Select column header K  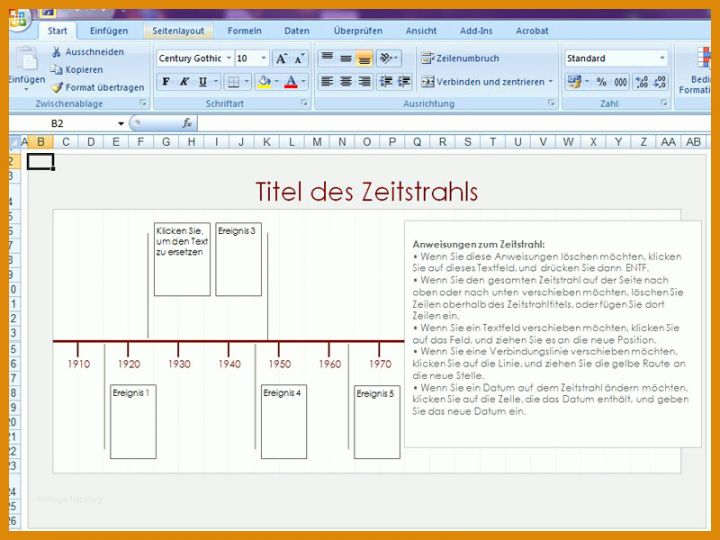266,142
